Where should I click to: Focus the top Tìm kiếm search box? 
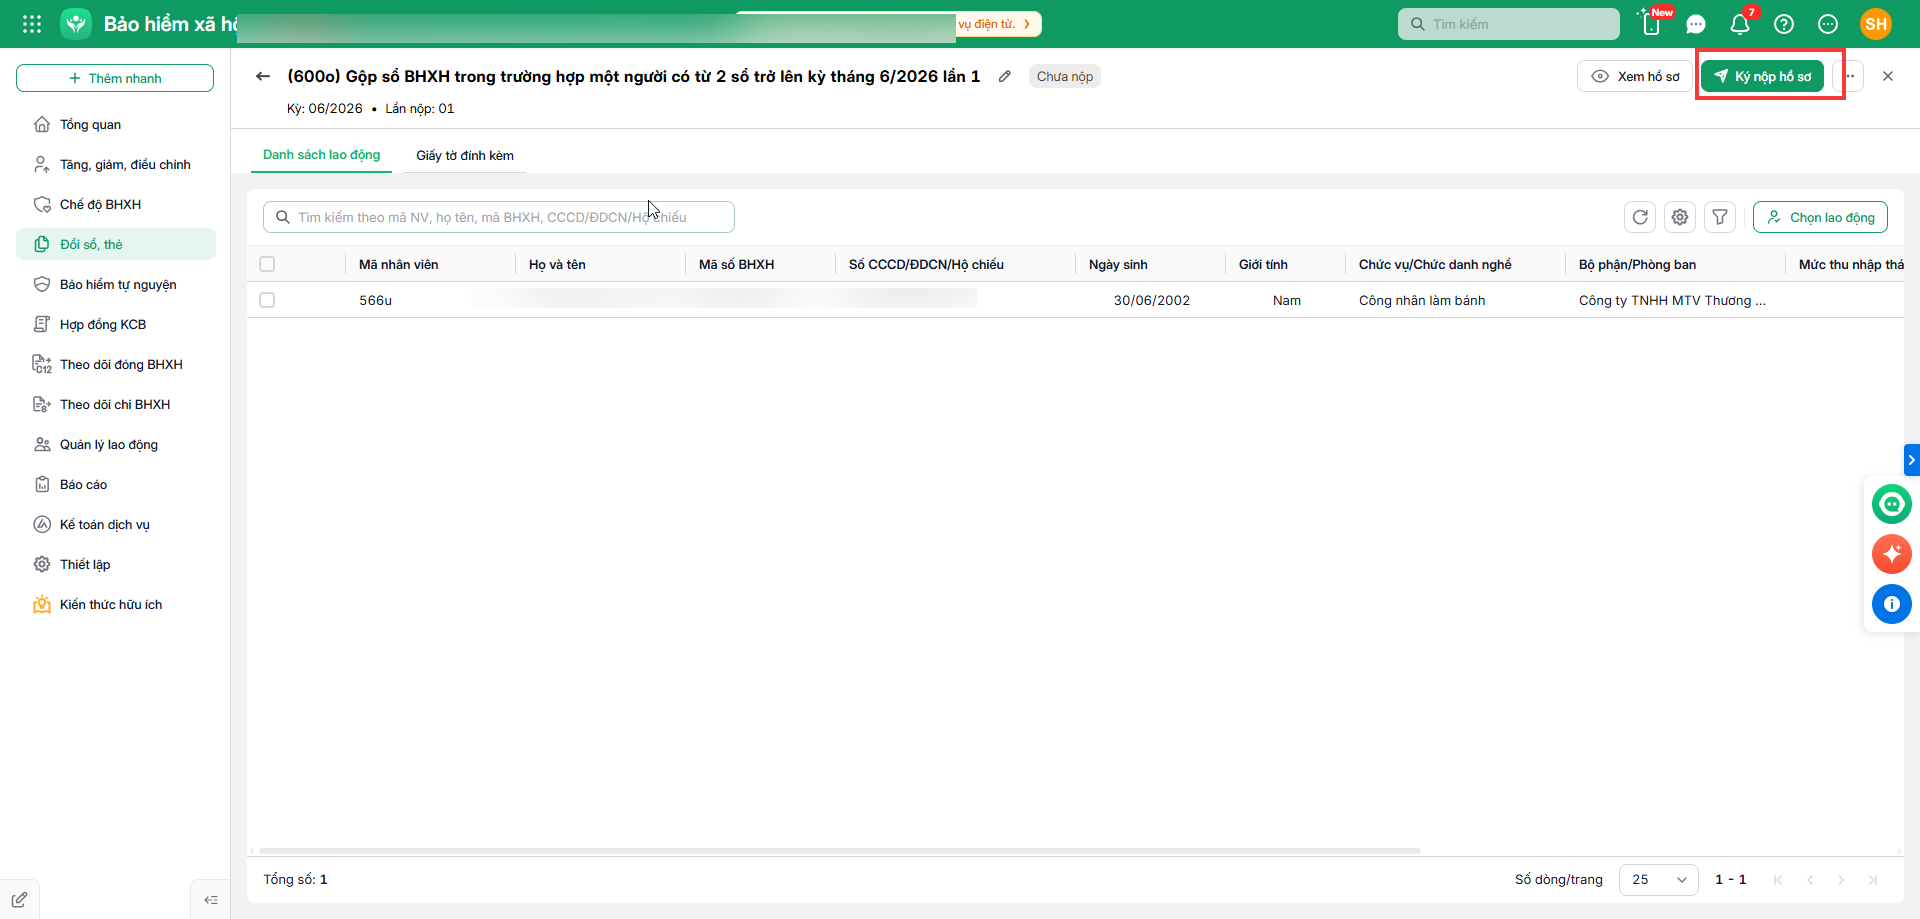[x=1509, y=24]
